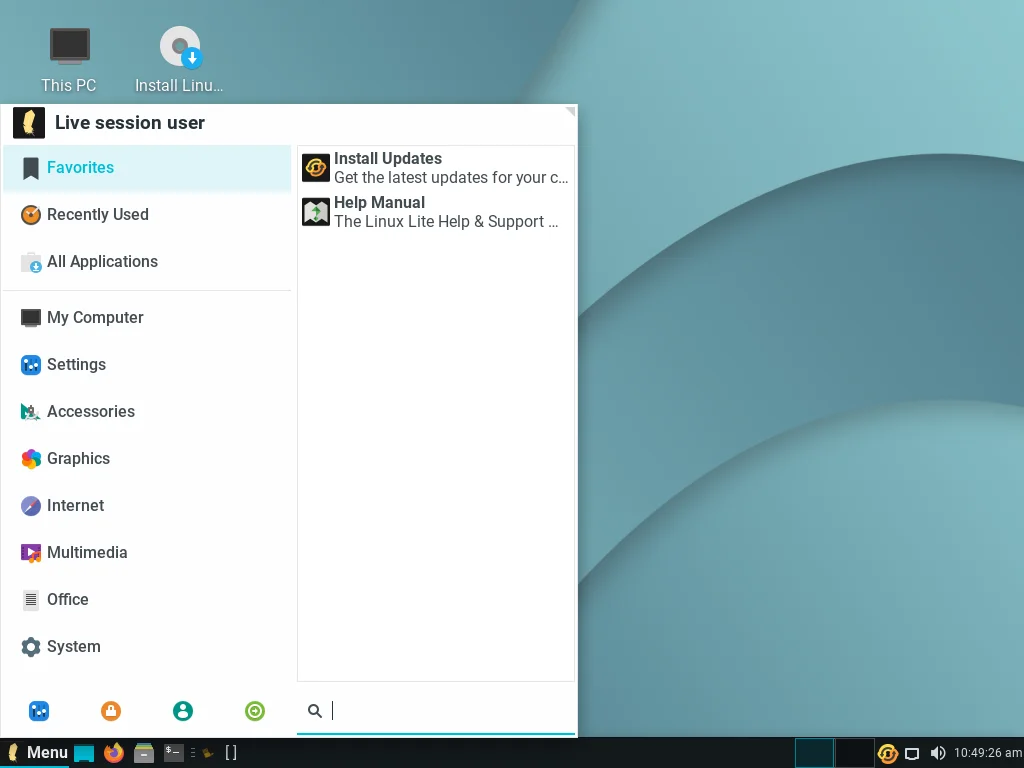Viewport: 1024px width, 768px height.
Task: Open the System category
Action: pyautogui.click(x=147, y=647)
